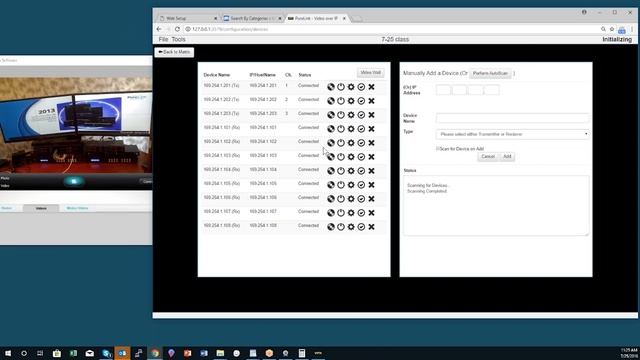Click power icon for 169.254.1.202 (Tx)
This screenshot has width=640, height=360.
click(341, 101)
